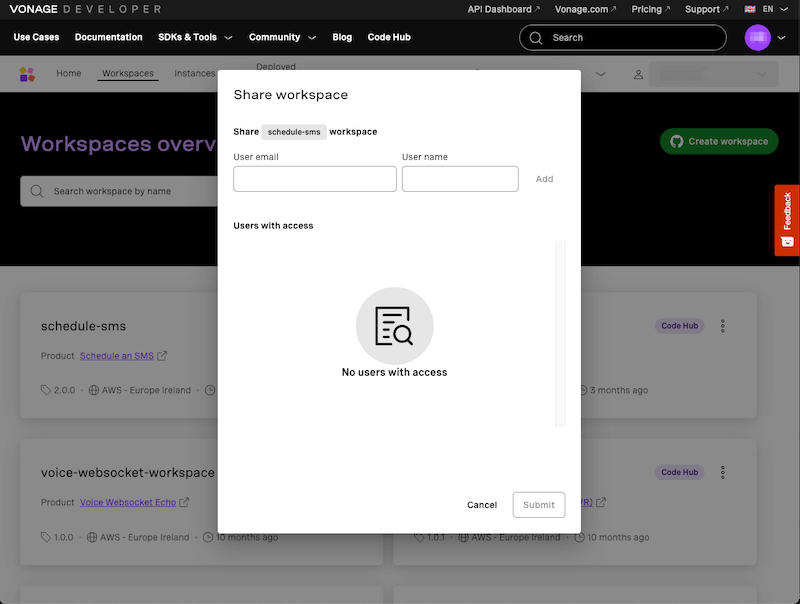Click the colorful apps grid icon
Viewport: 800px width, 604px height.
(x=27, y=73)
